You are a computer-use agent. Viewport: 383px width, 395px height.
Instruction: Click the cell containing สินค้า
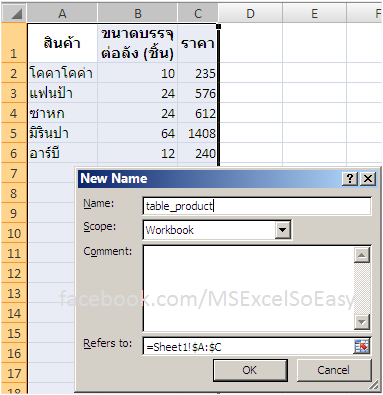click(62, 43)
